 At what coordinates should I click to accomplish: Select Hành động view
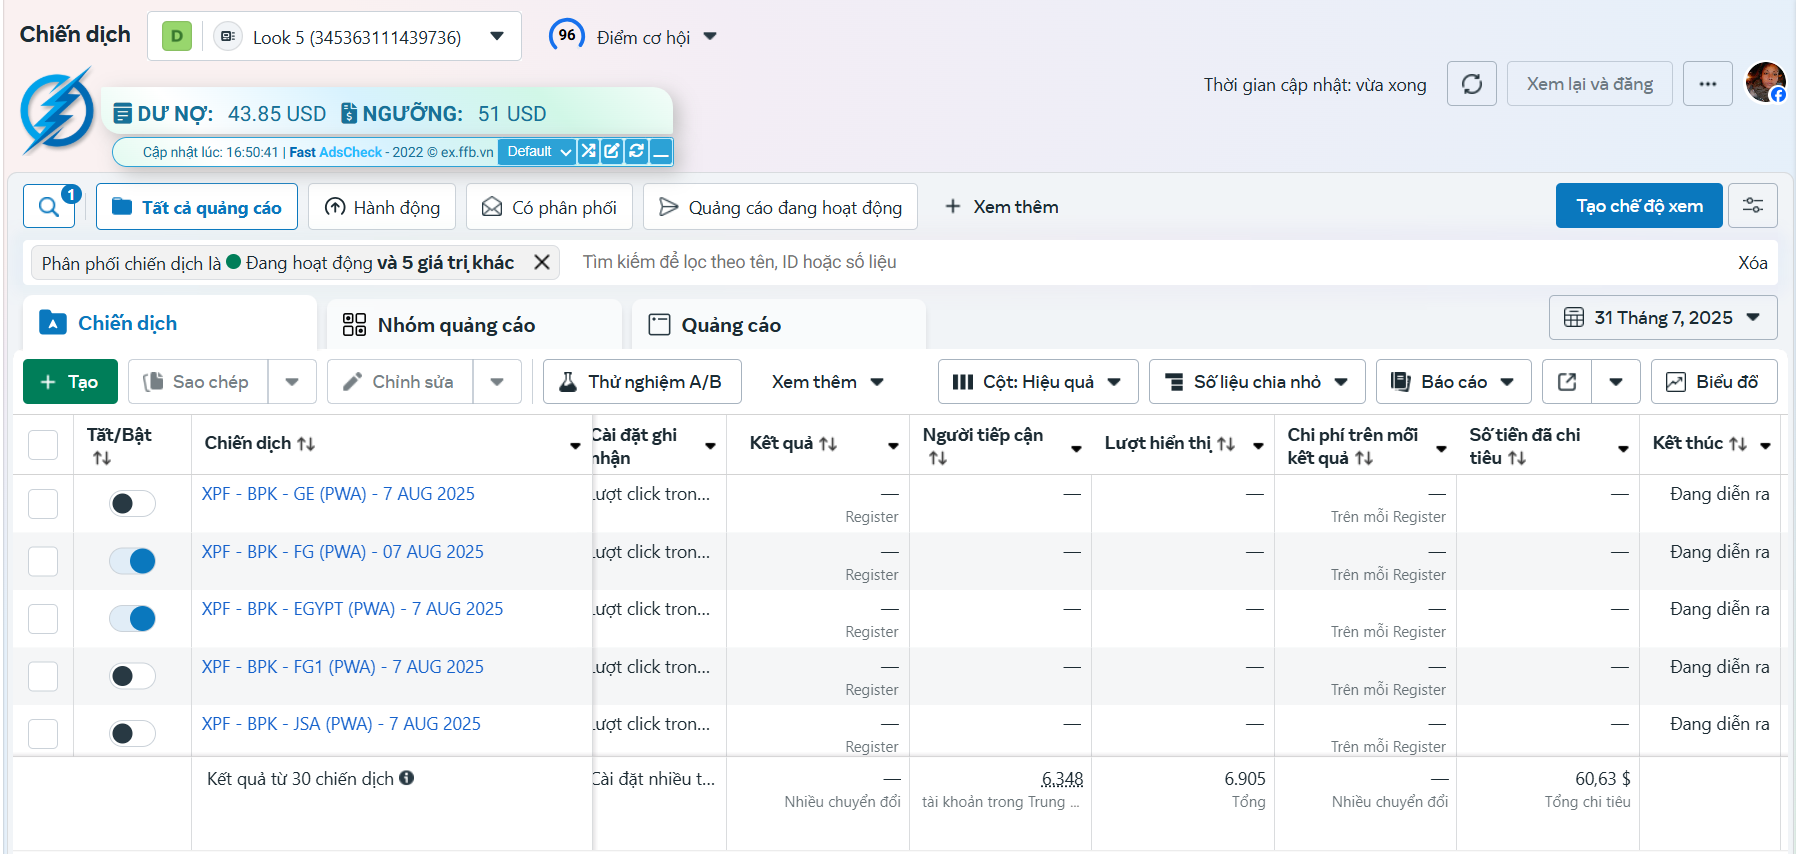(382, 207)
